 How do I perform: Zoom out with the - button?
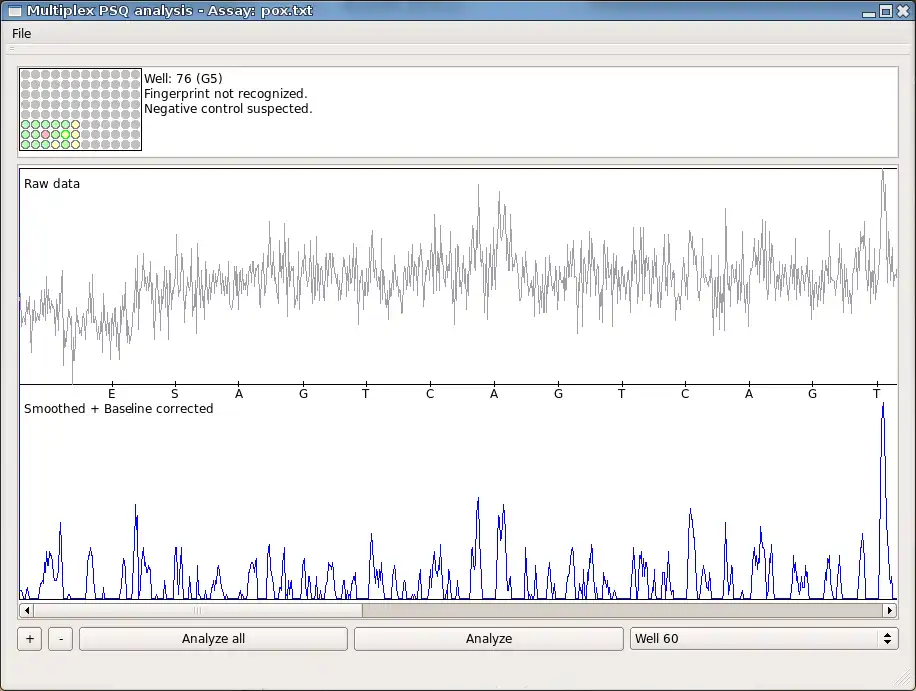click(x=60, y=639)
